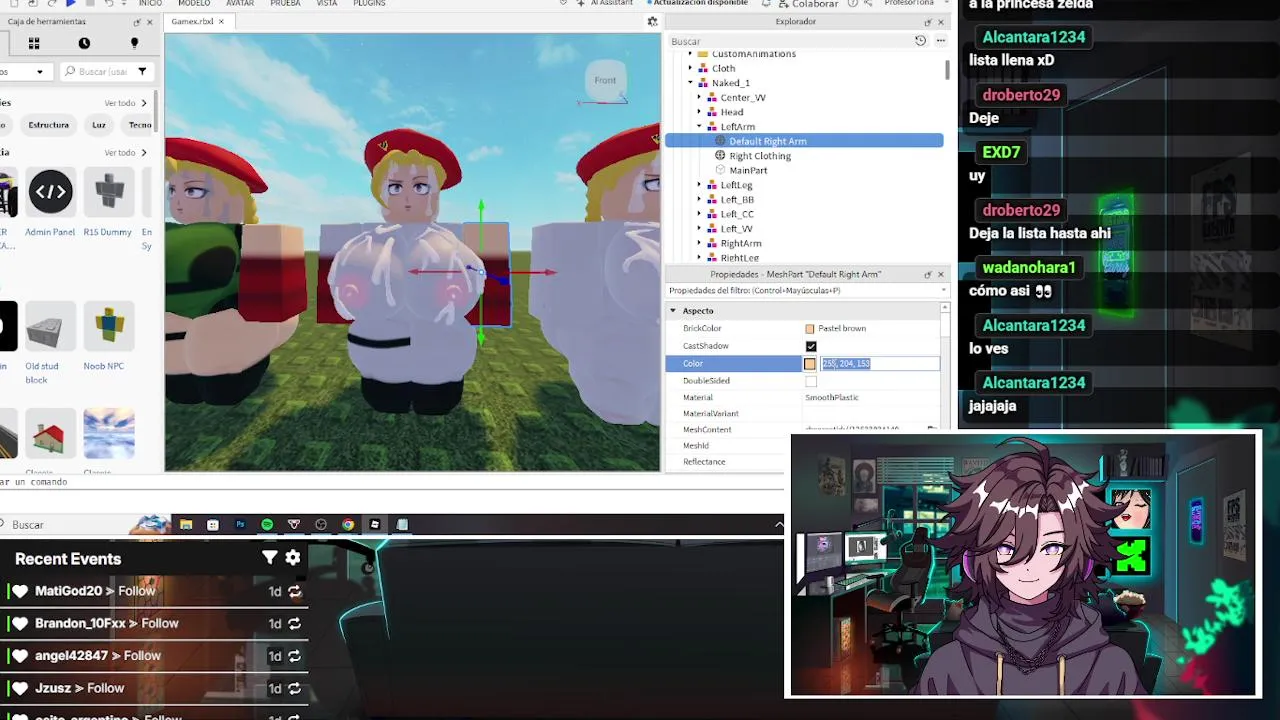Replay the Jzusz follow event
The image size is (1280, 720).
tap(294, 688)
